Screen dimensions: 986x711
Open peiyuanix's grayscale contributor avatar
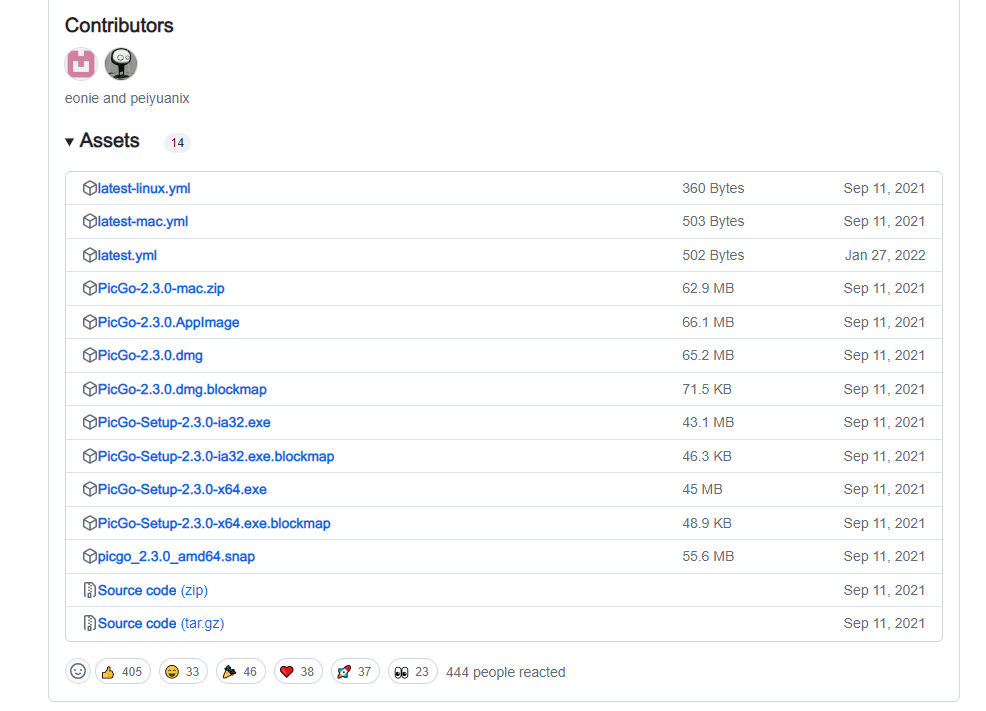121,63
